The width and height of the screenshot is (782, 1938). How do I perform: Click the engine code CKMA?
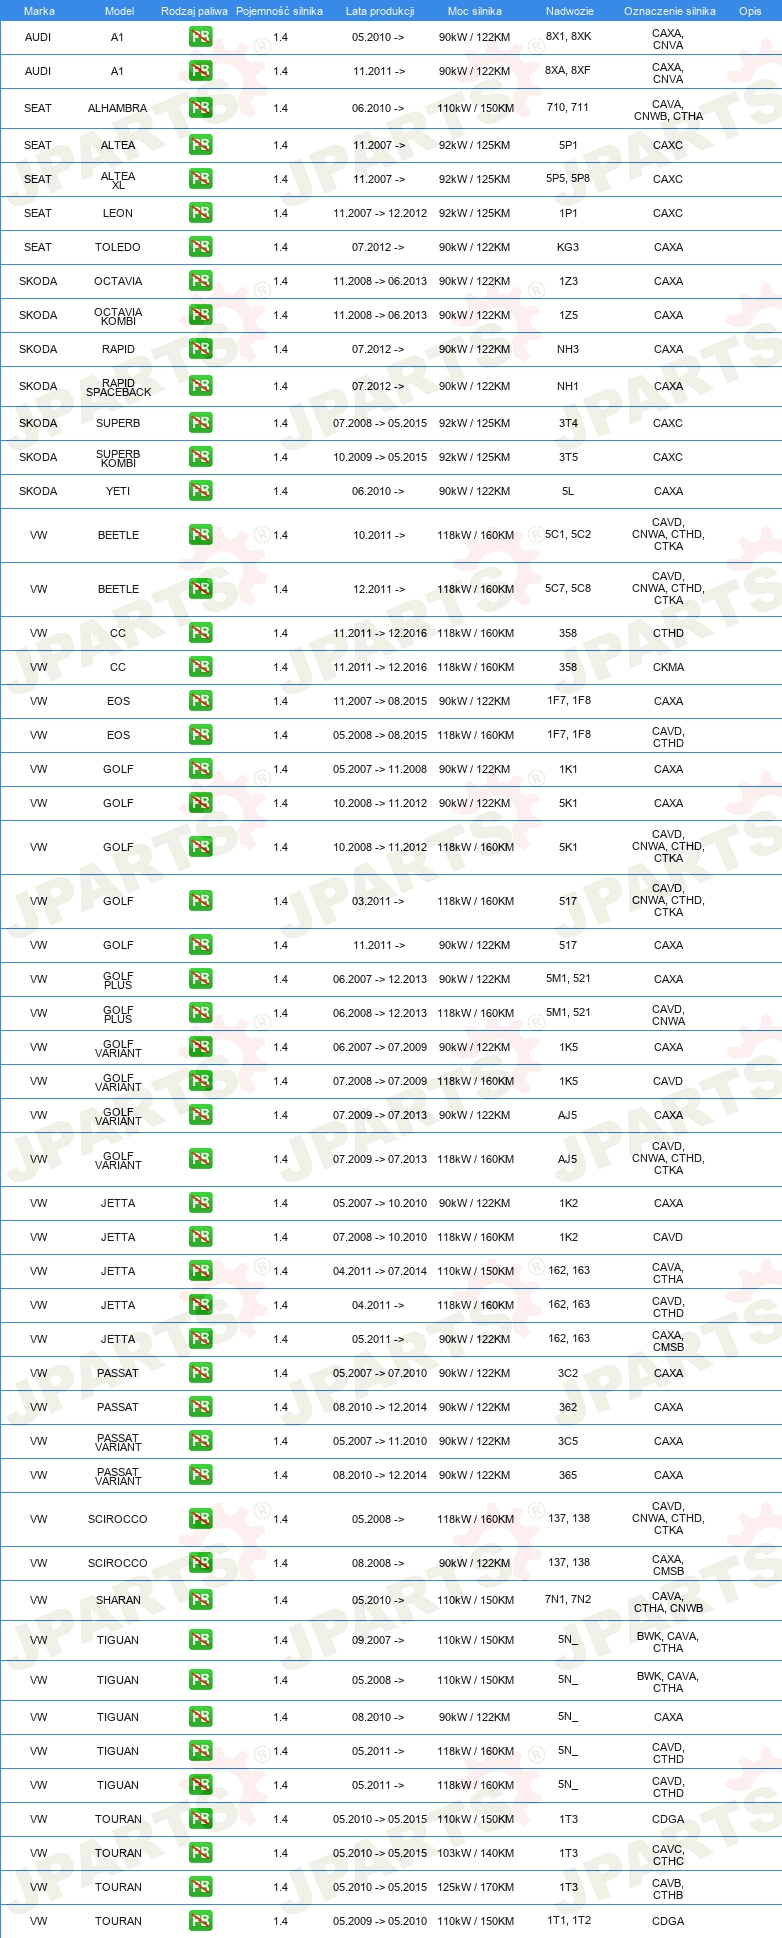[x=668, y=667]
